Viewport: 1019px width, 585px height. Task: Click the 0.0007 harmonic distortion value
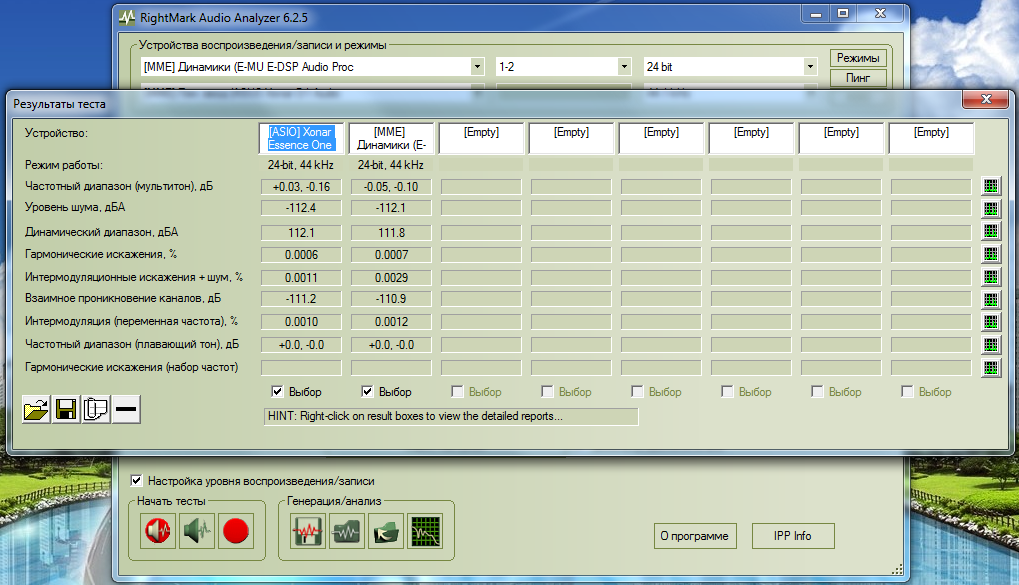(391, 255)
